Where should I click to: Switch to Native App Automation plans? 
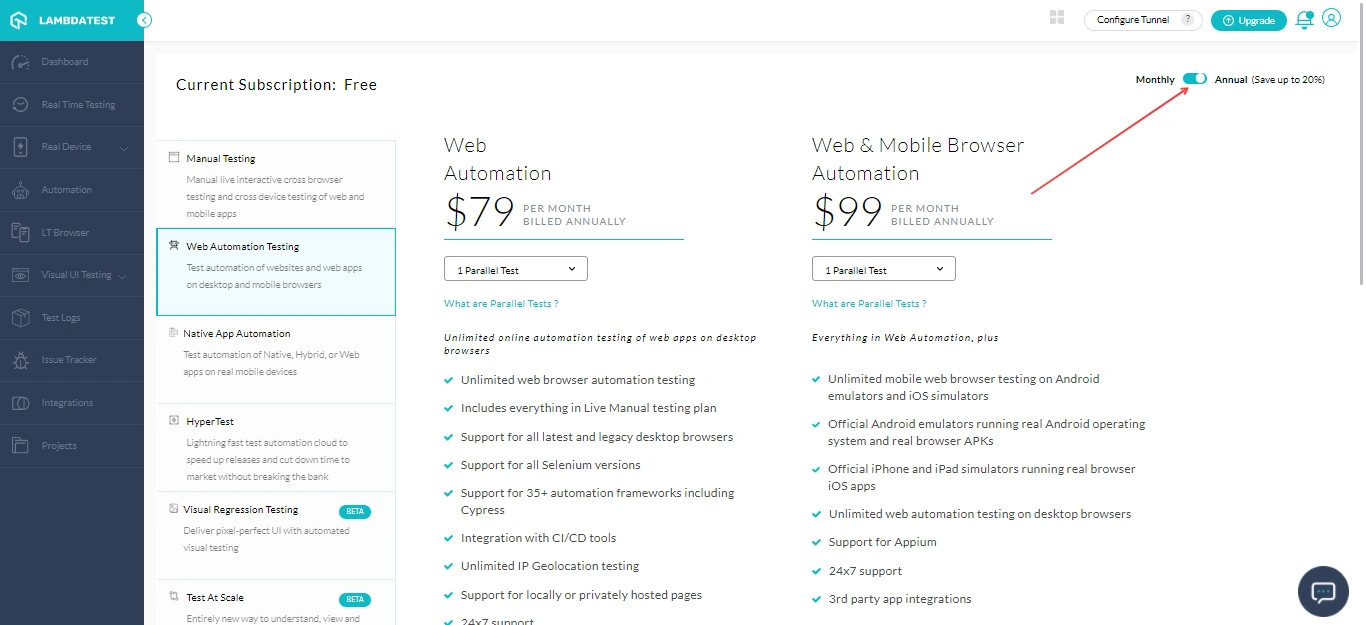[275, 352]
